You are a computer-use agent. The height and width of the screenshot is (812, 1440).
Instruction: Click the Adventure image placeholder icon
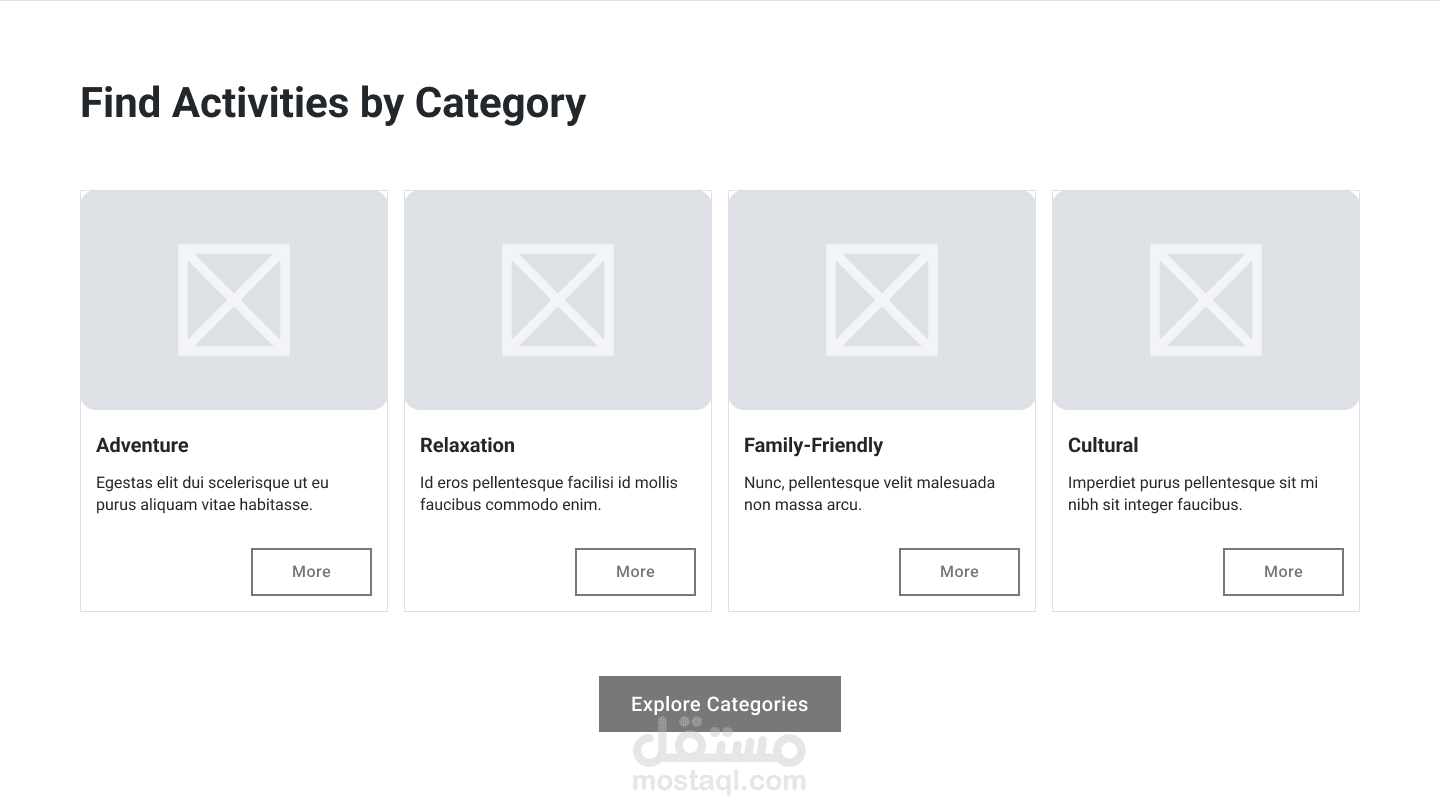[x=234, y=300]
